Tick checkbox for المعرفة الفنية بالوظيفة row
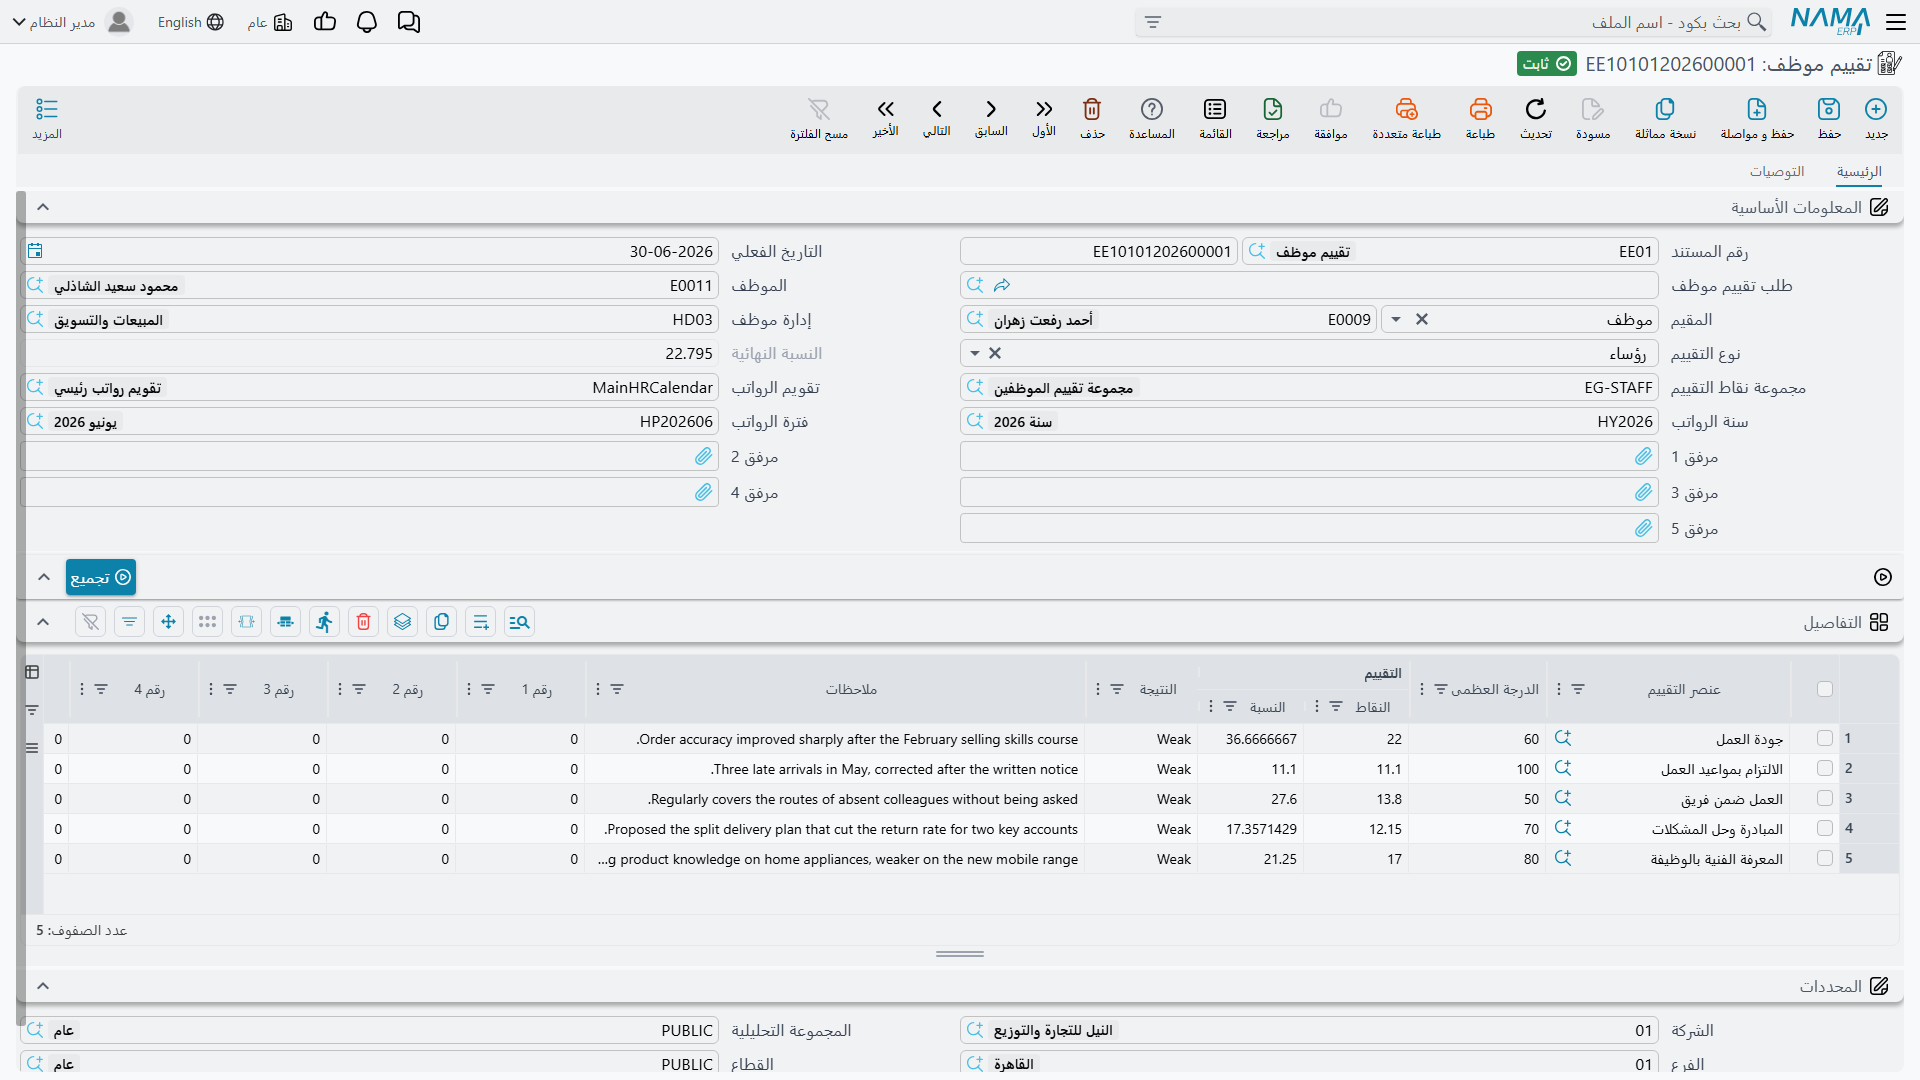The width and height of the screenshot is (1920, 1080). 1825,858
